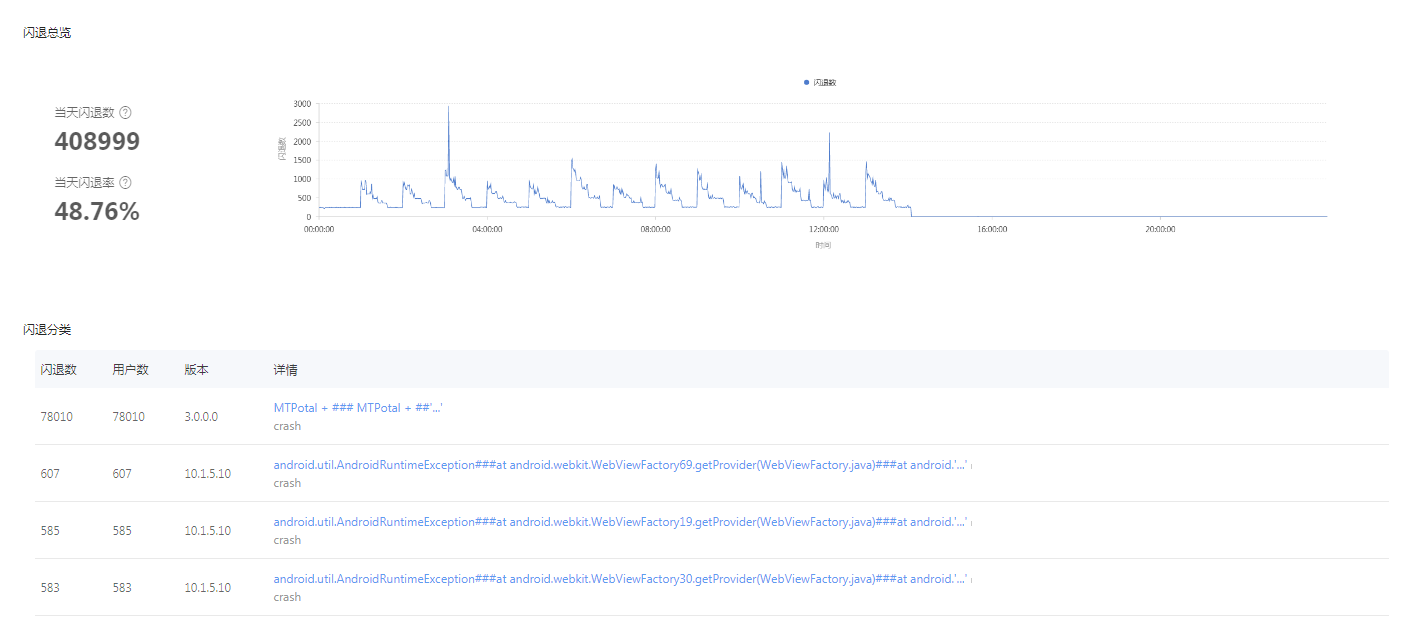1424x620 pixels.
Task: Click the tallest chart spike near 03:00
Action: (448, 110)
